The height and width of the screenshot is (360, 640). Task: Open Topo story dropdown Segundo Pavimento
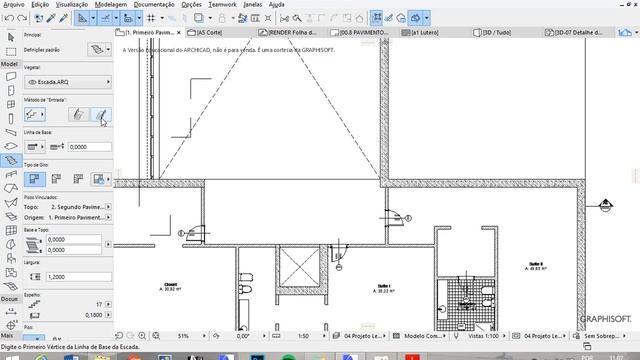[x=108, y=207]
